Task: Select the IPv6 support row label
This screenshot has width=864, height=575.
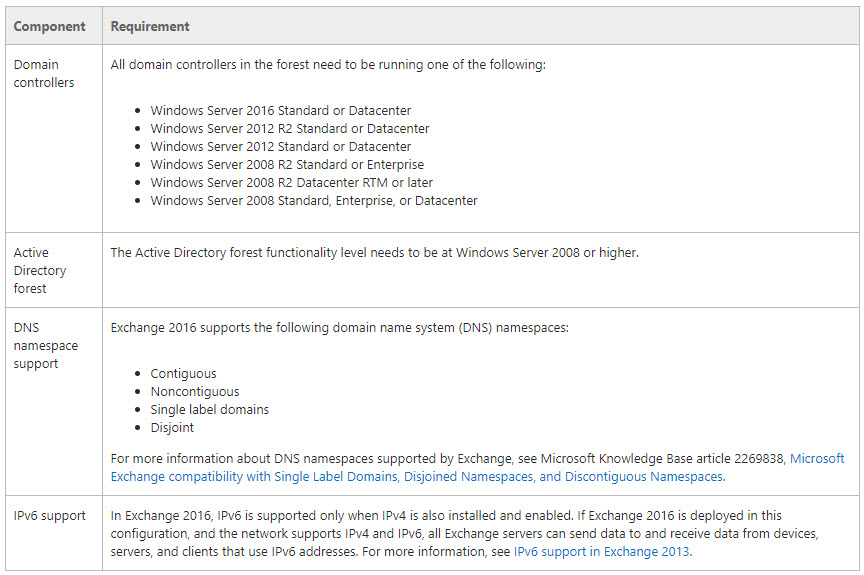Action: 50,516
